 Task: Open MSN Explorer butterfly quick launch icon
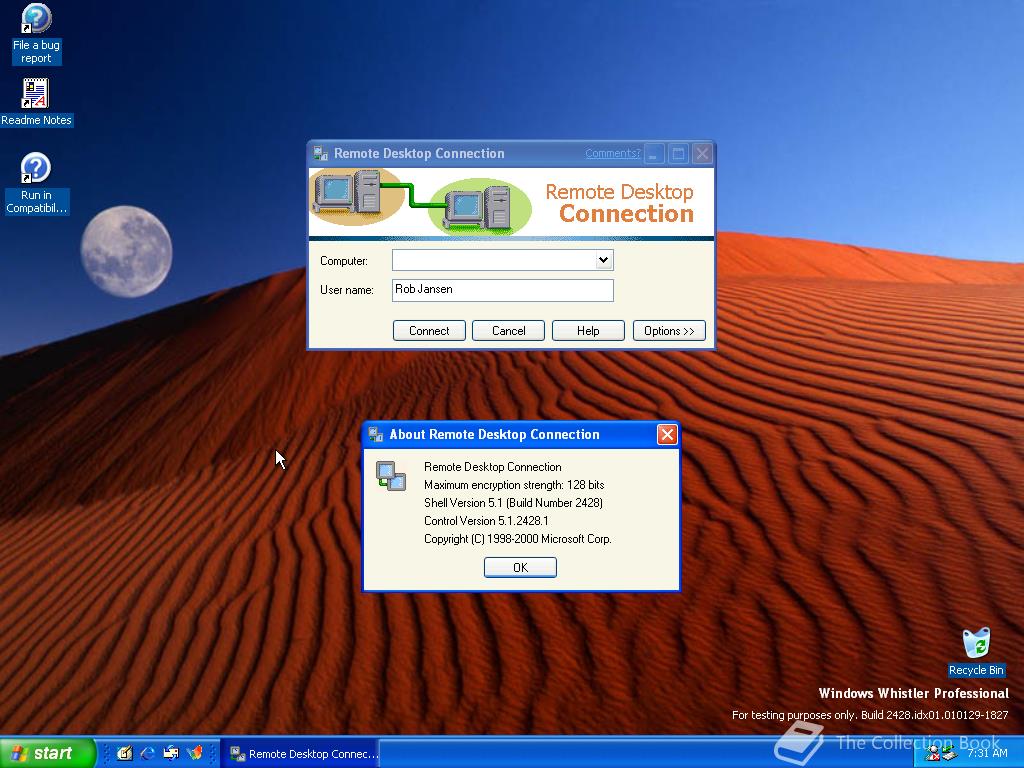point(195,753)
